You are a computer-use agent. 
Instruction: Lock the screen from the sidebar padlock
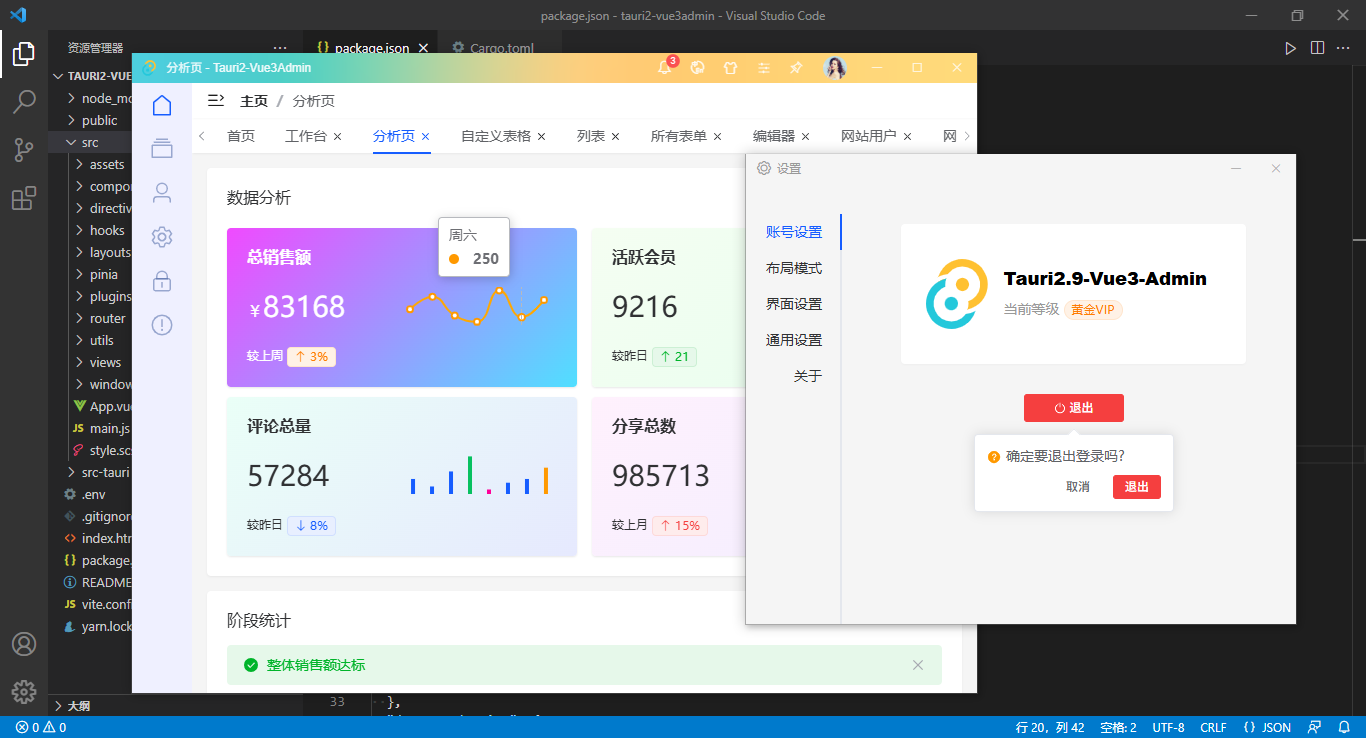coord(162,281)
